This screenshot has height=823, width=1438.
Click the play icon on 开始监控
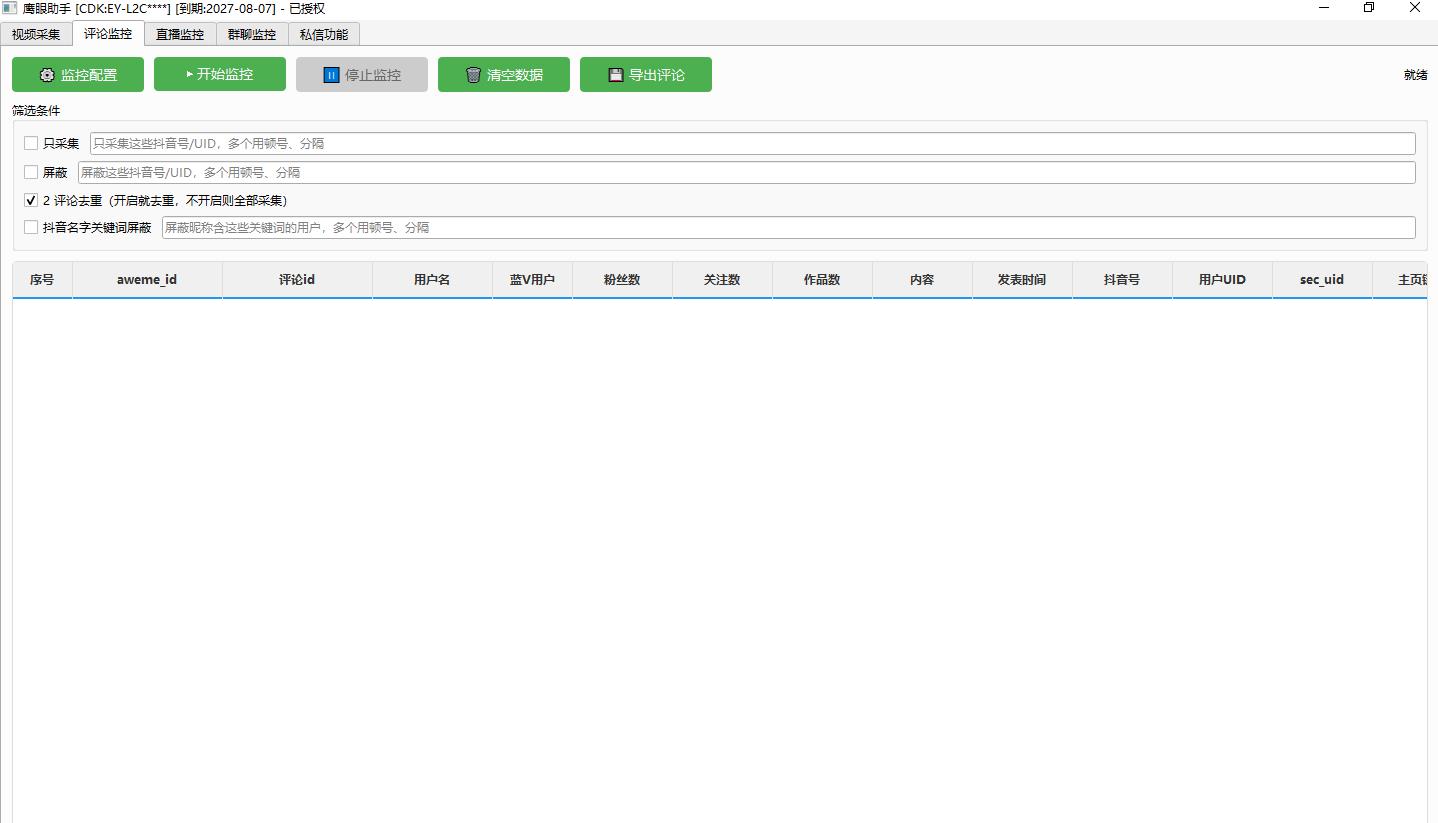190,74
